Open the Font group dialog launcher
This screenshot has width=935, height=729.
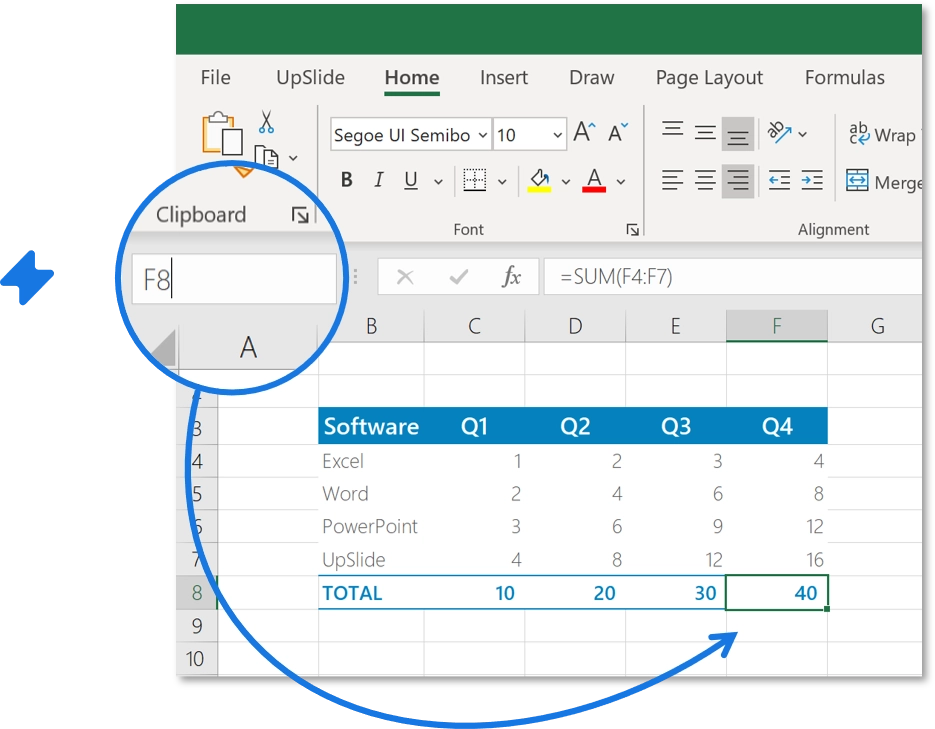pos(632,229)
